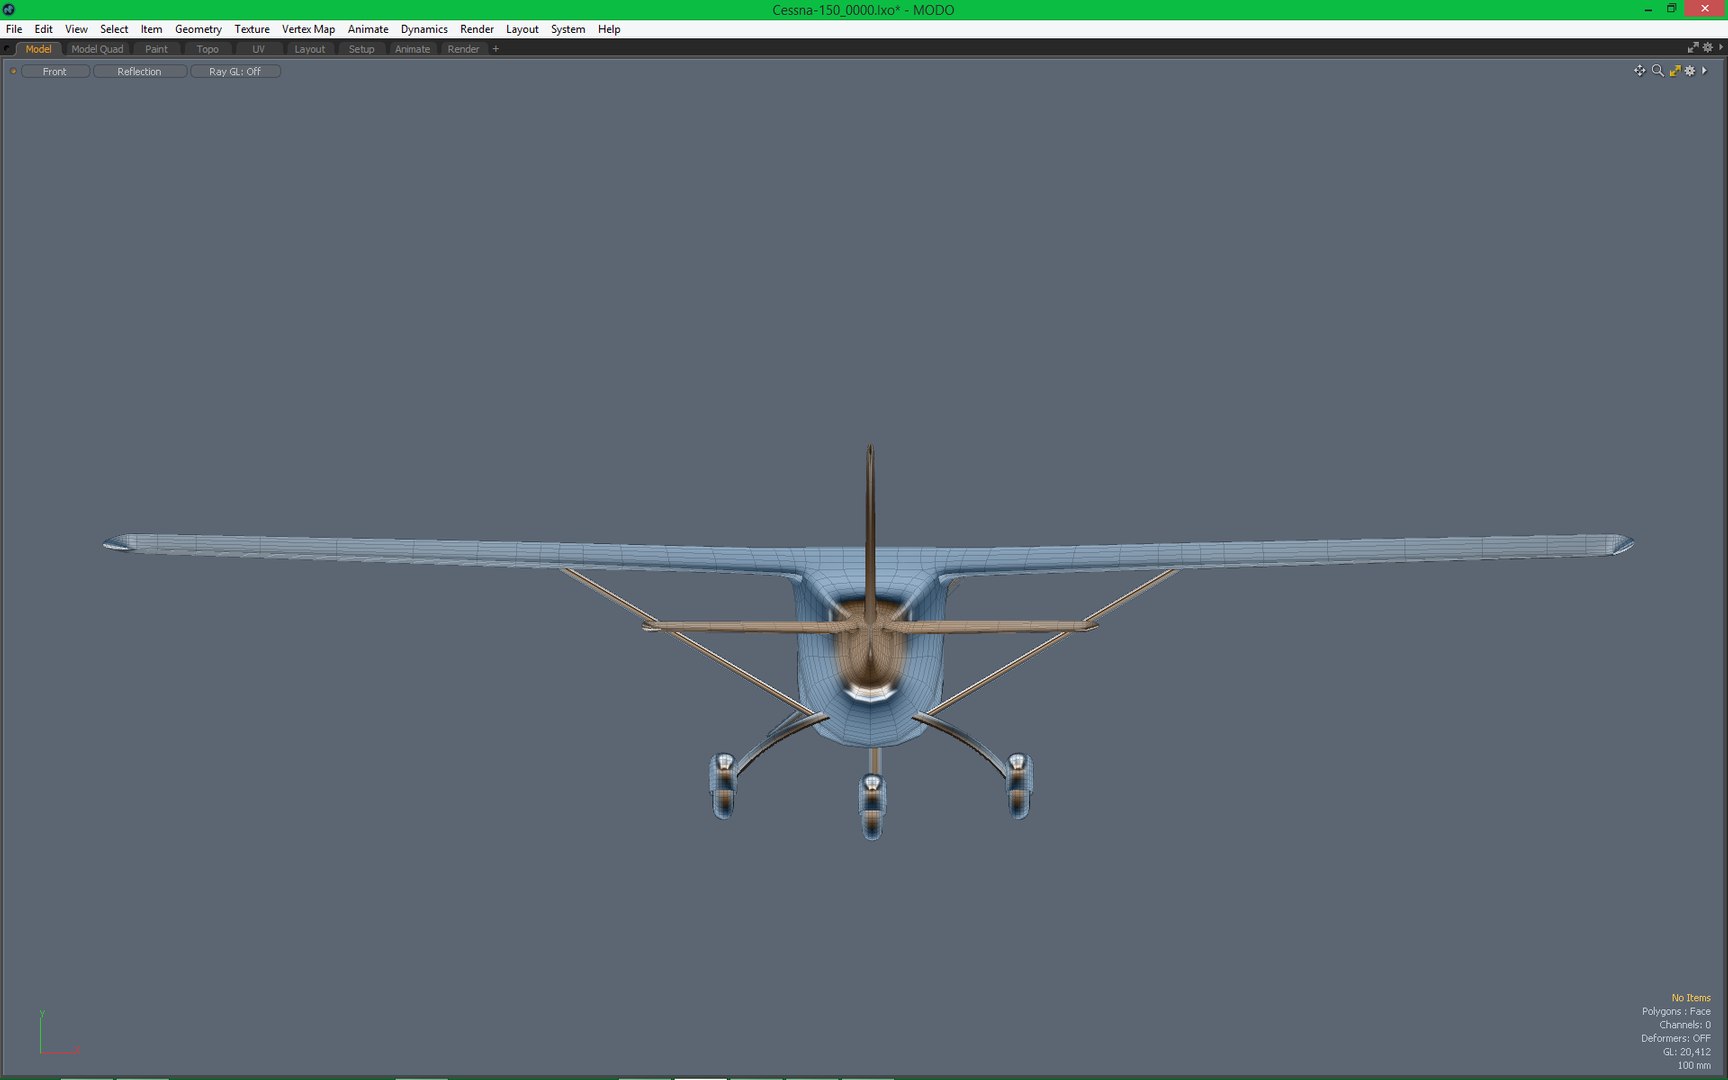The height and width of the screenshot is (1080, 1728).
Task: Restore down the MODO window
Action: pos(1671,8)
